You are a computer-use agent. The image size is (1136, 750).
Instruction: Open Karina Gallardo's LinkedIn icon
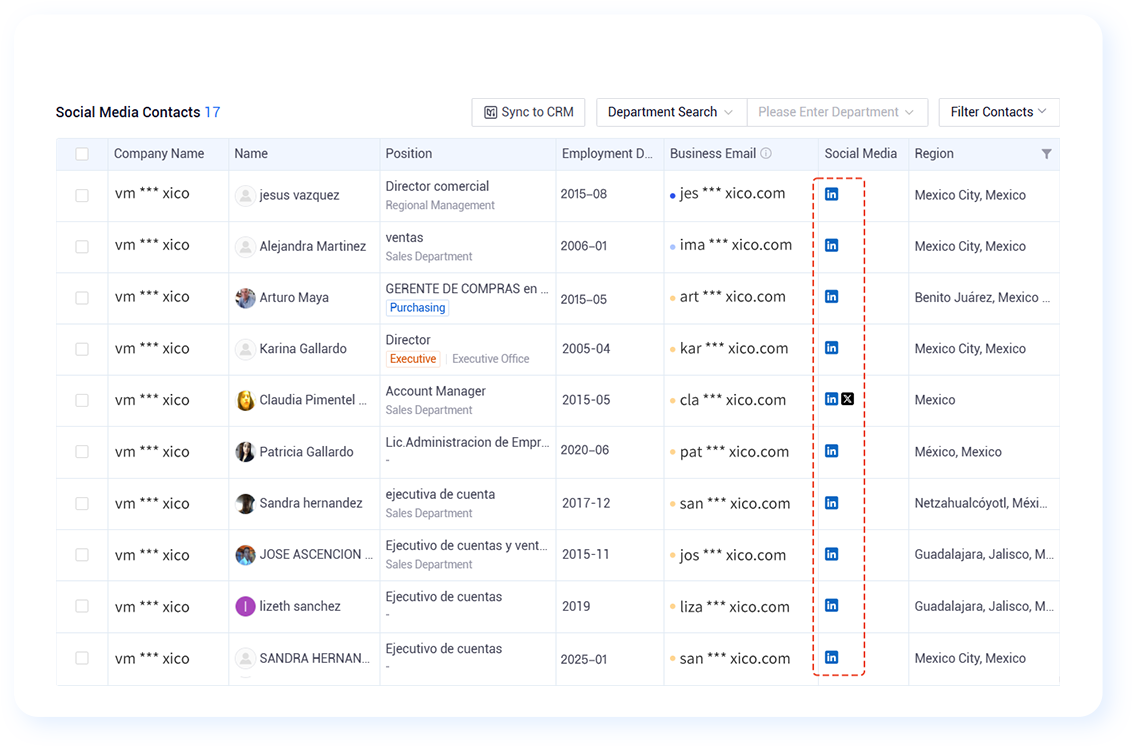[832, 349]
